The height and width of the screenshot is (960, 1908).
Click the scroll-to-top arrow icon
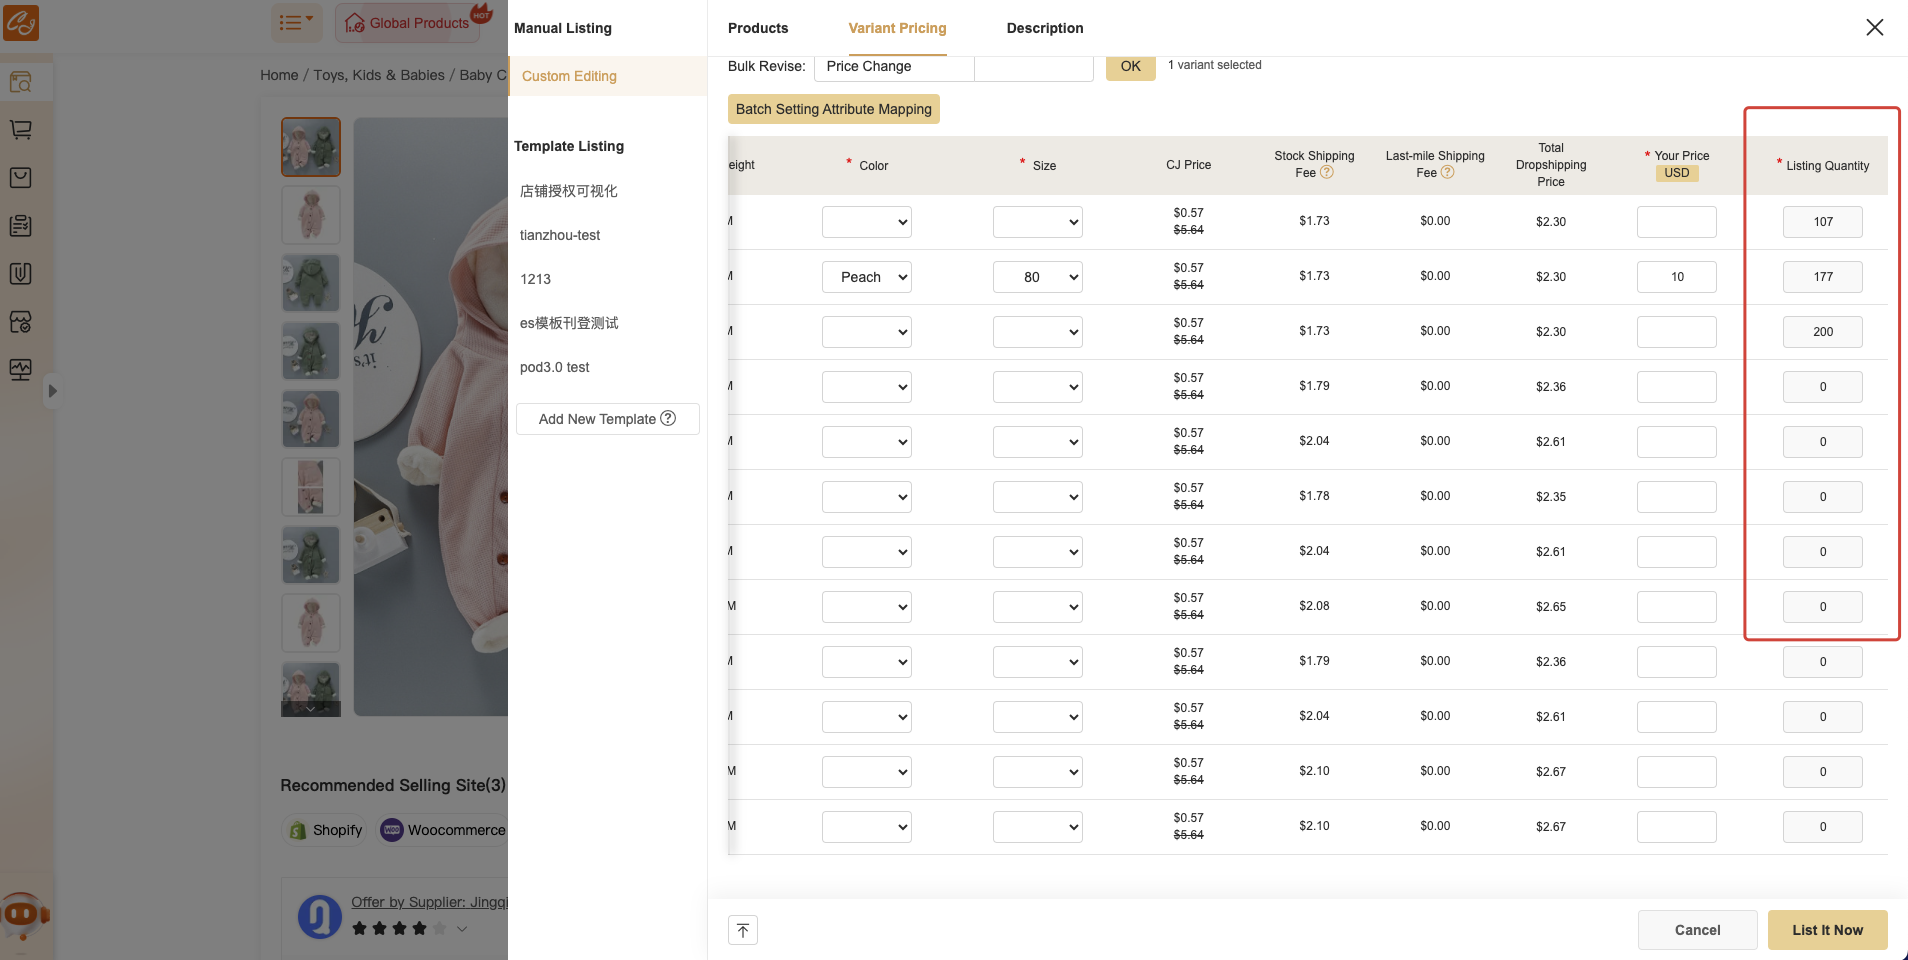point(742,930)
